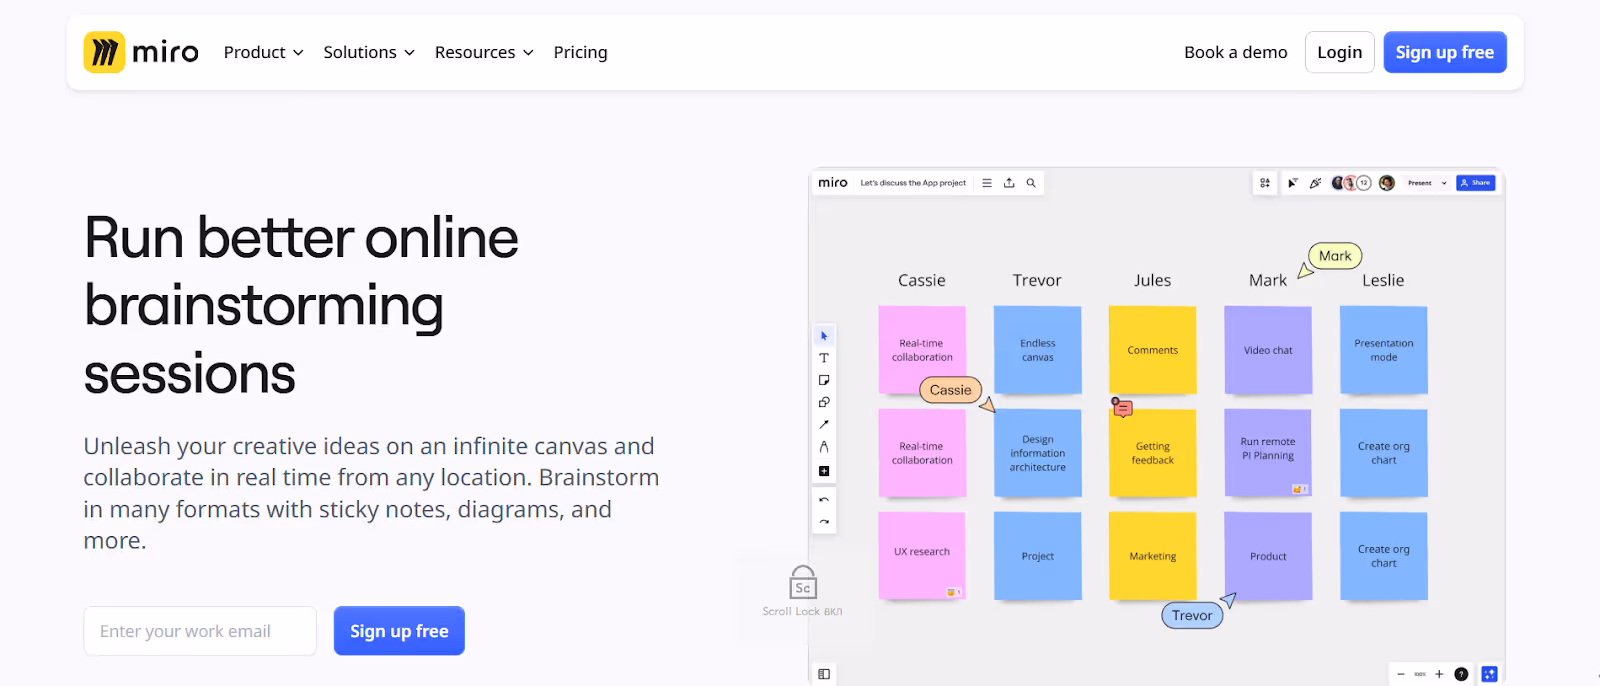
Task: Click the export upload icon on board
Action: click(x=1009, y=183)
